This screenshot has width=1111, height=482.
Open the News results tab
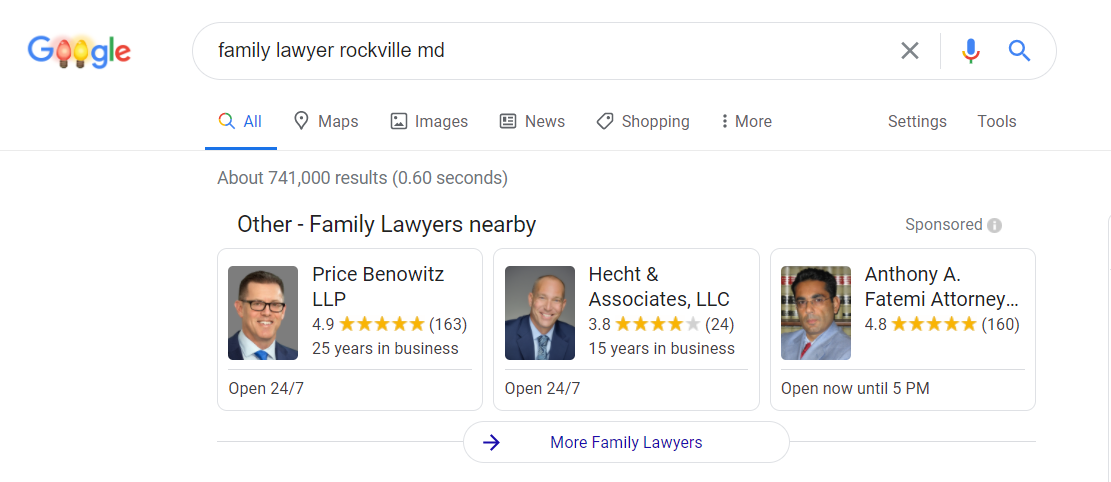532,121
